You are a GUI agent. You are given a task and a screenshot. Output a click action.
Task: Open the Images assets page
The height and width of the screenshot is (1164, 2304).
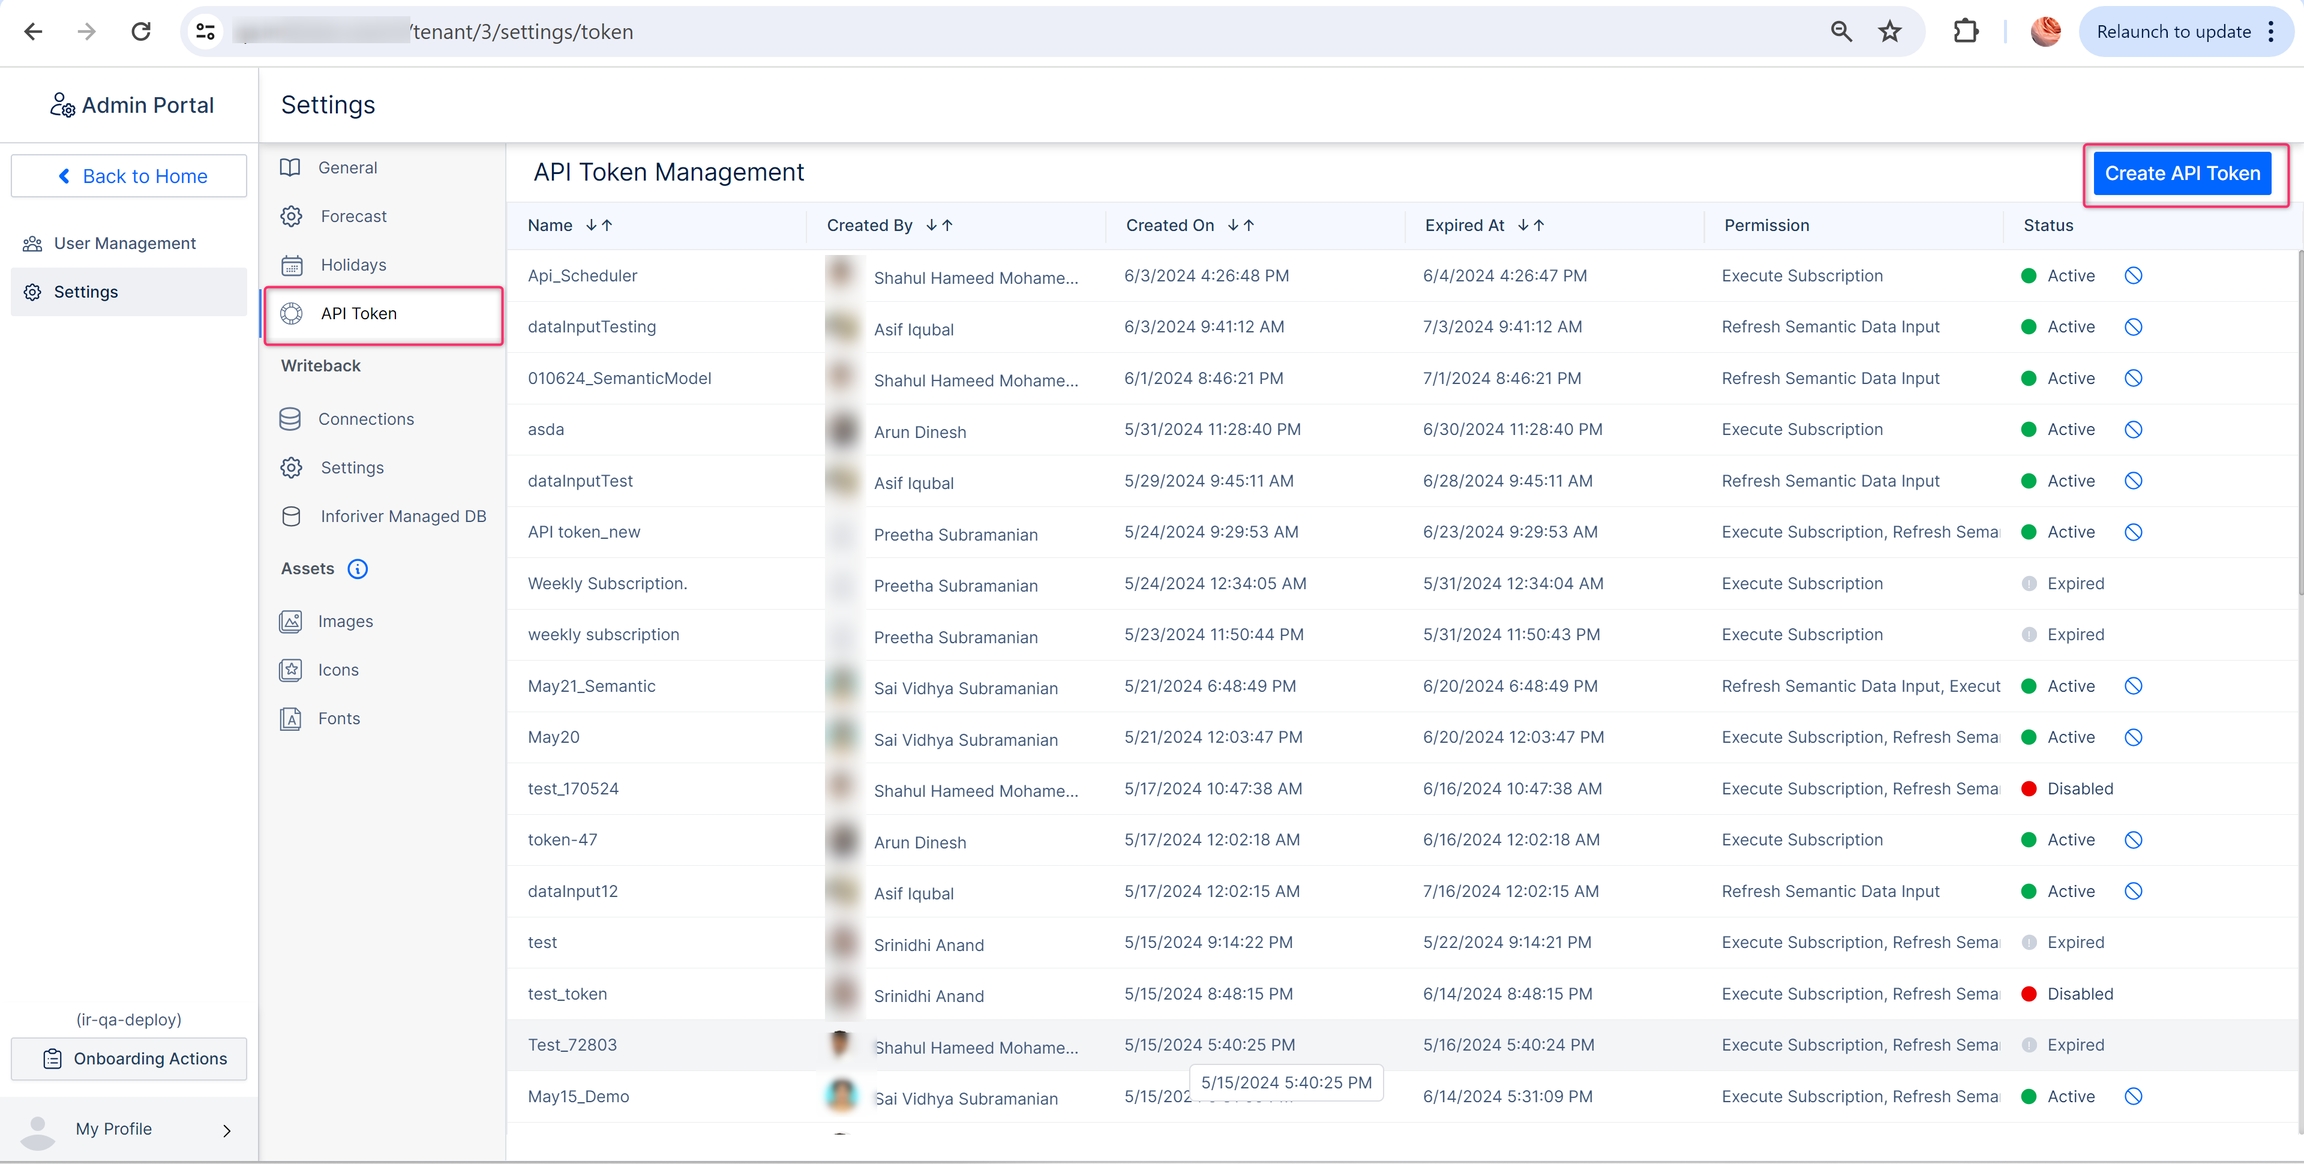345,621
